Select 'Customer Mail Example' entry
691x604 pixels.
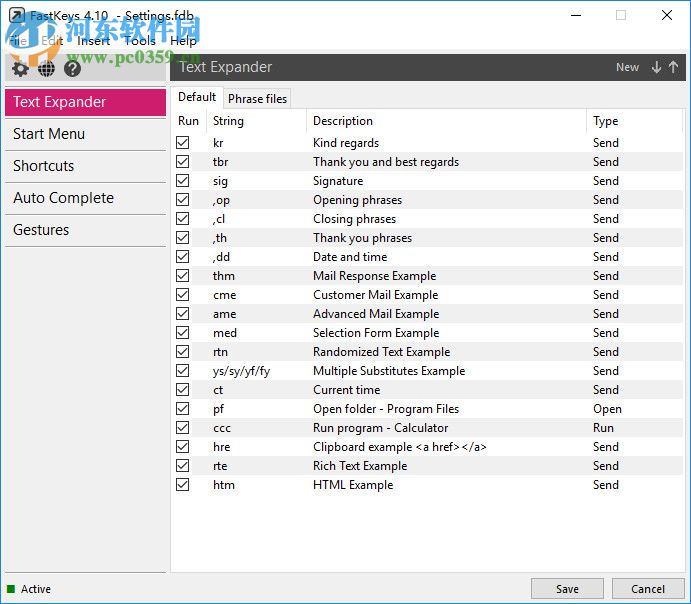[427, 294]
